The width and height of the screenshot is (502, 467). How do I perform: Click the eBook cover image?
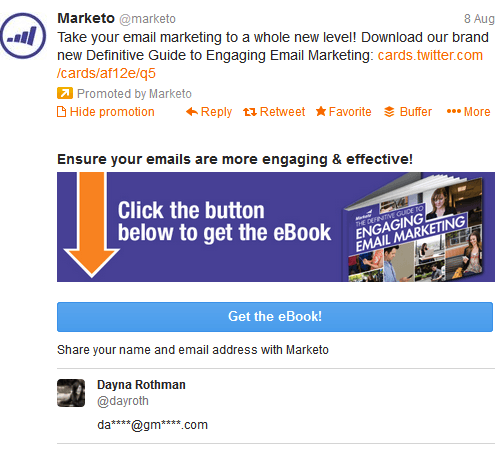click(x=413, y=228)
